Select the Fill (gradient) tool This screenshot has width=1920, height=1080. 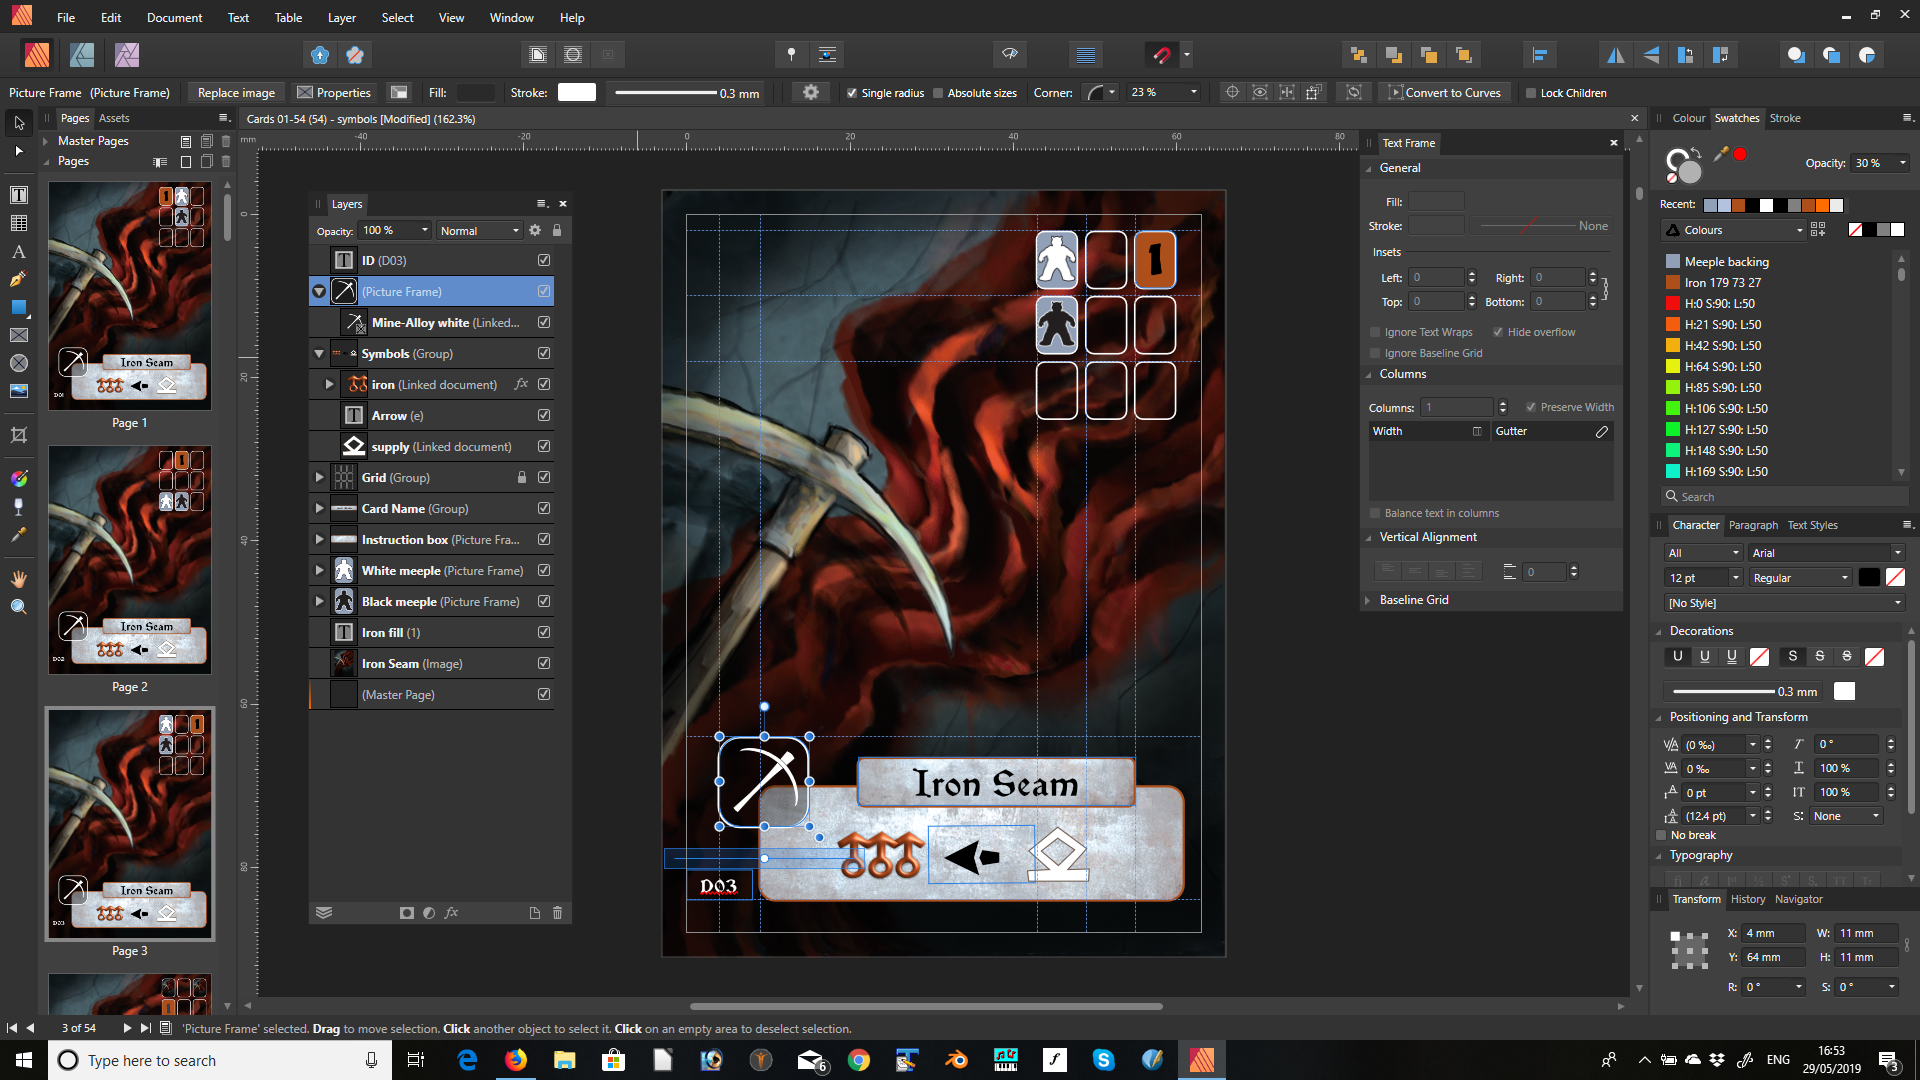pos(19,479)
